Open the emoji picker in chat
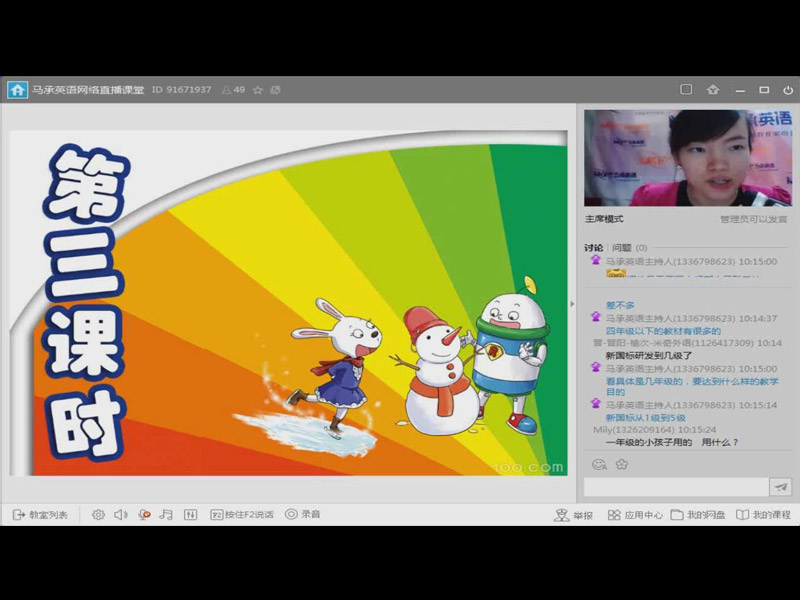The image size is (800, 600). coord(599,464)
